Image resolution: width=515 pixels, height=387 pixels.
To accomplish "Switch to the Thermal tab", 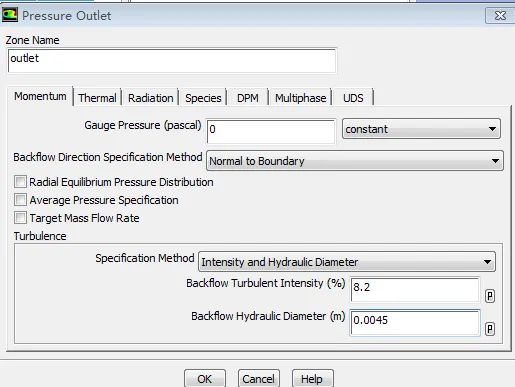I will click(x=97, y=98).
